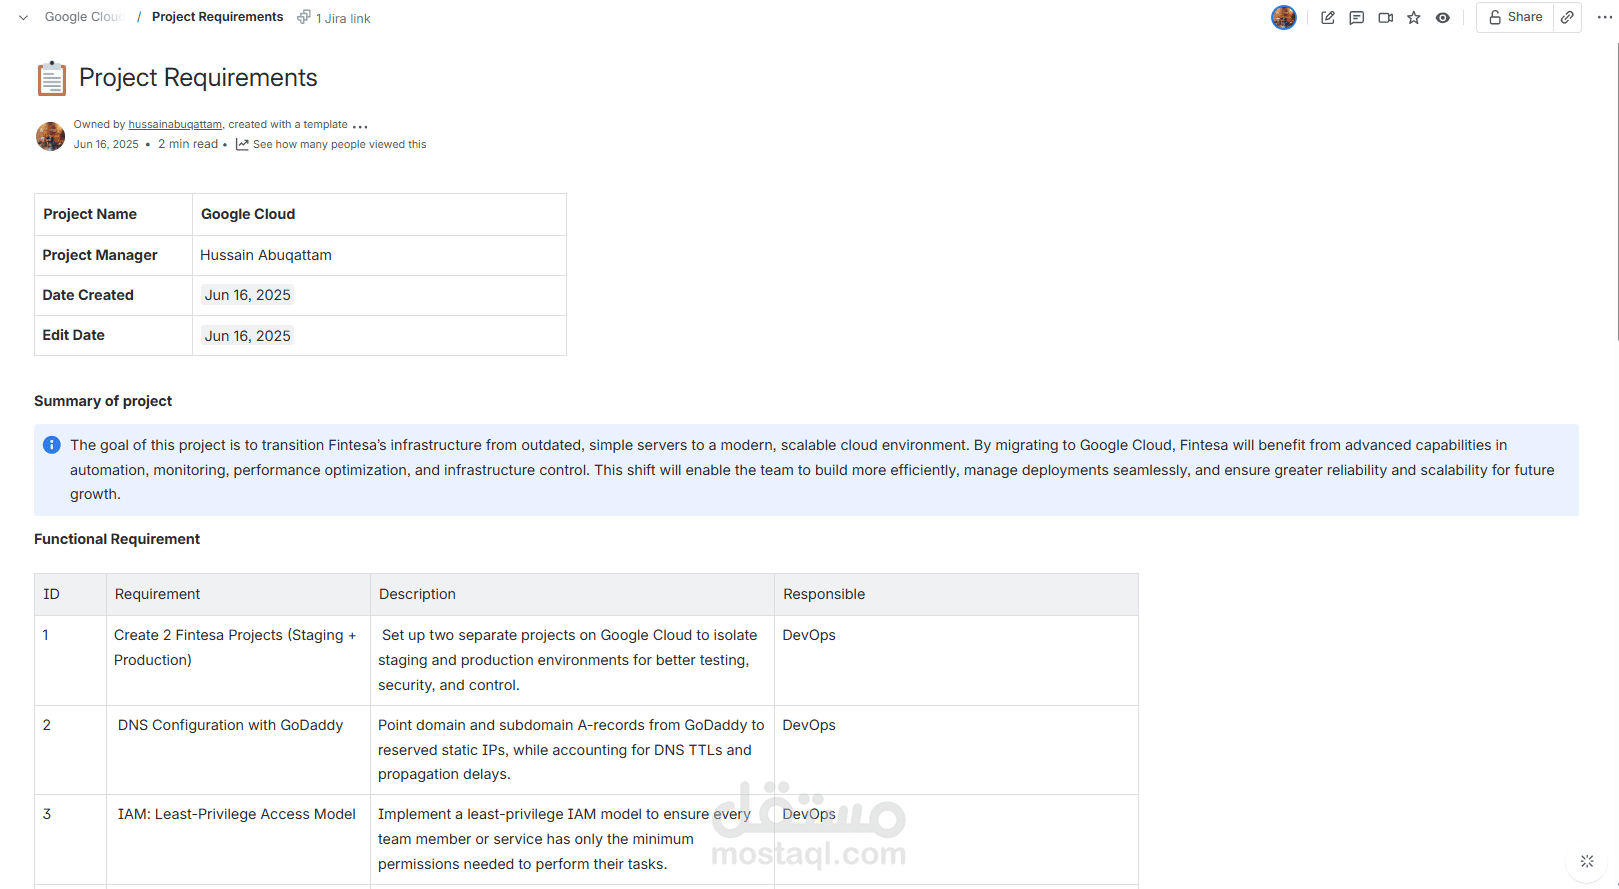Click DevOps in requirement row 1
The height and width of the screenshot is (889, 1619).
pyautogui.click(x=809, y=635)
